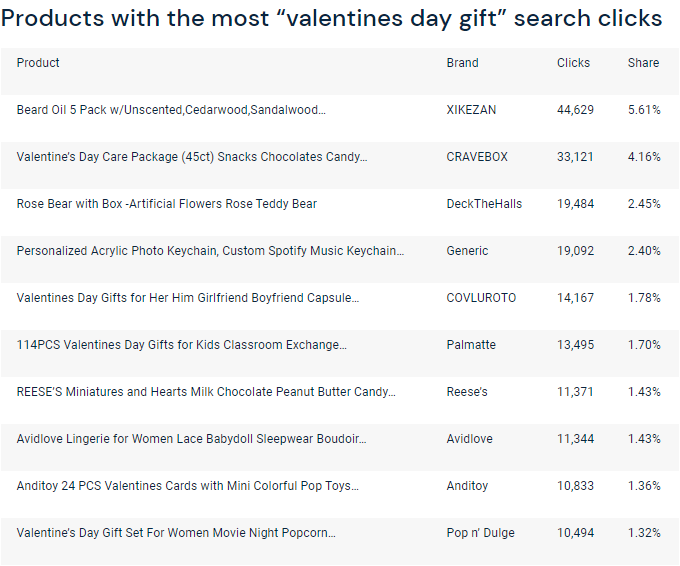This screenshot has width=680, height=566.
Task: Select the Pop n' Dulge brand
Action: coord(480,533)
